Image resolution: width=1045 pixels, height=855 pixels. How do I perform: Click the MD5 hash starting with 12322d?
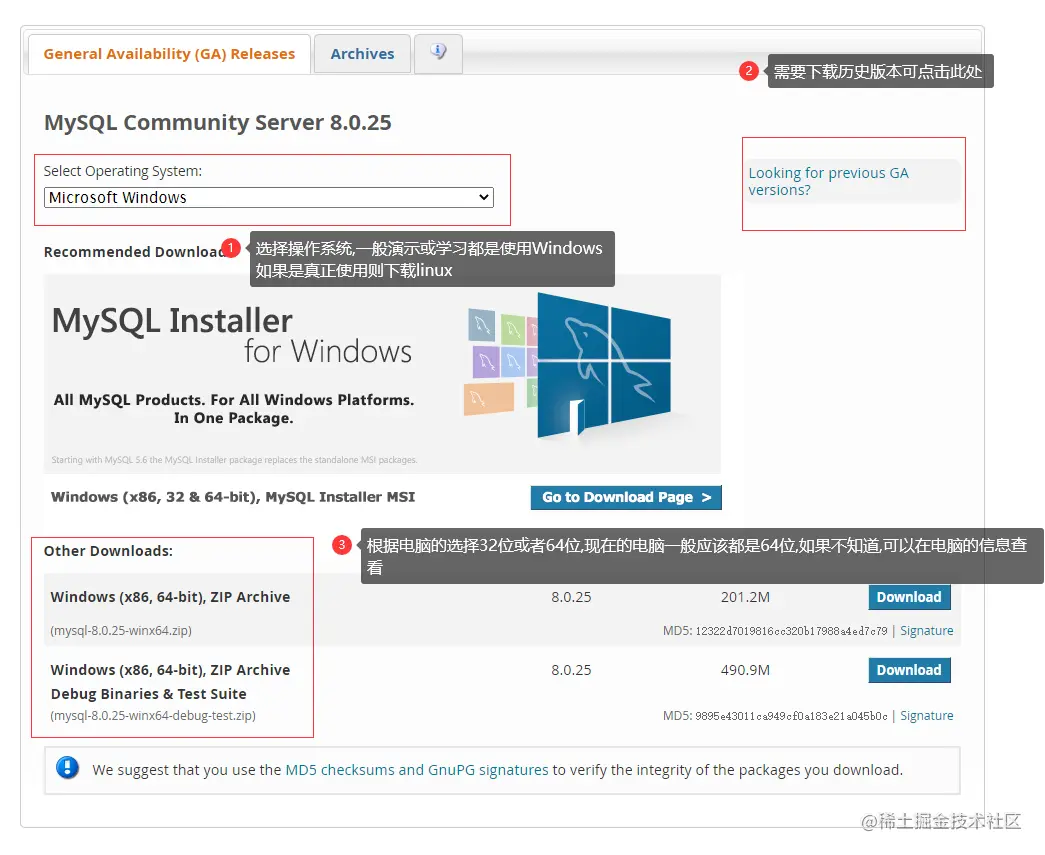791,630
